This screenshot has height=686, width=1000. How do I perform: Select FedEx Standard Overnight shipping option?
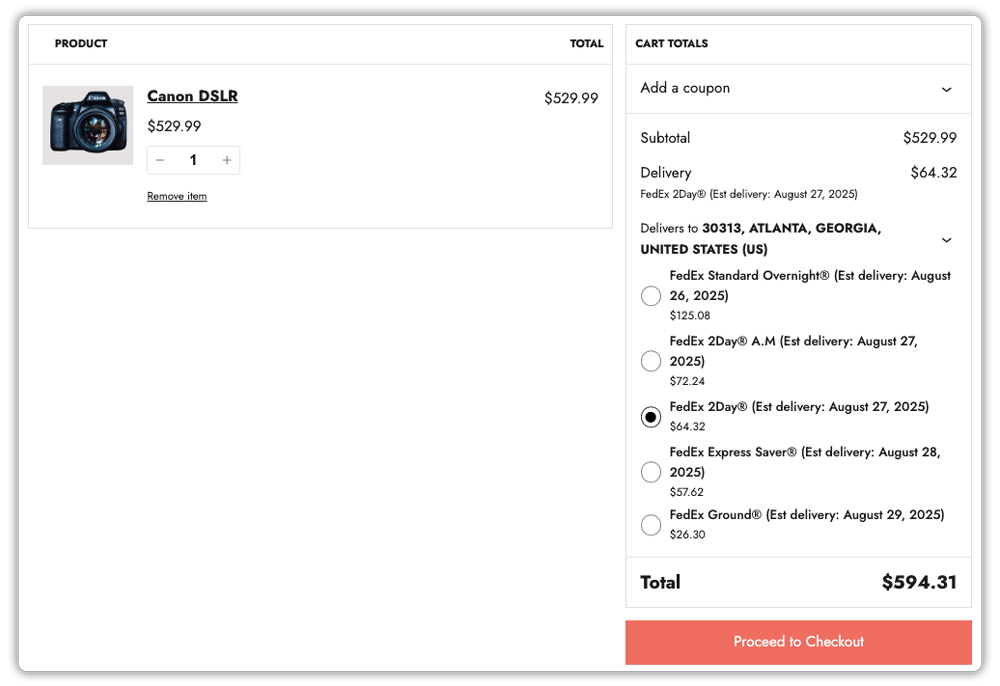point(651,296)
